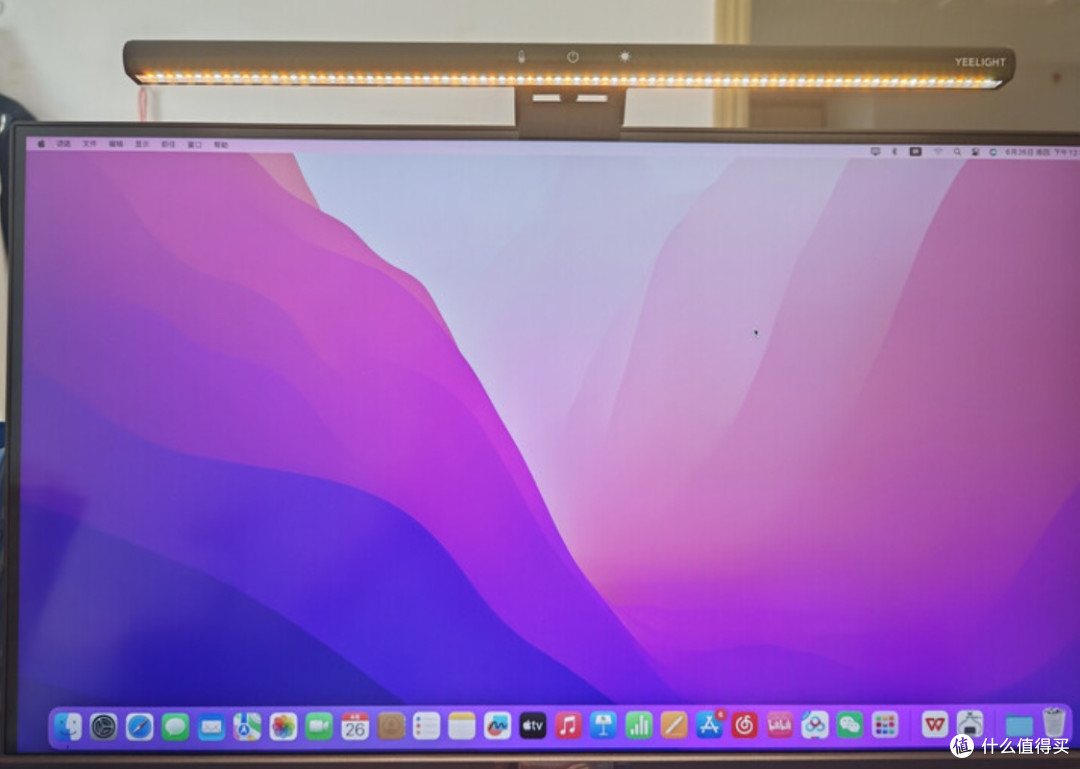
Task: Open the 文件 (File) menu
Action: (90, 144)
